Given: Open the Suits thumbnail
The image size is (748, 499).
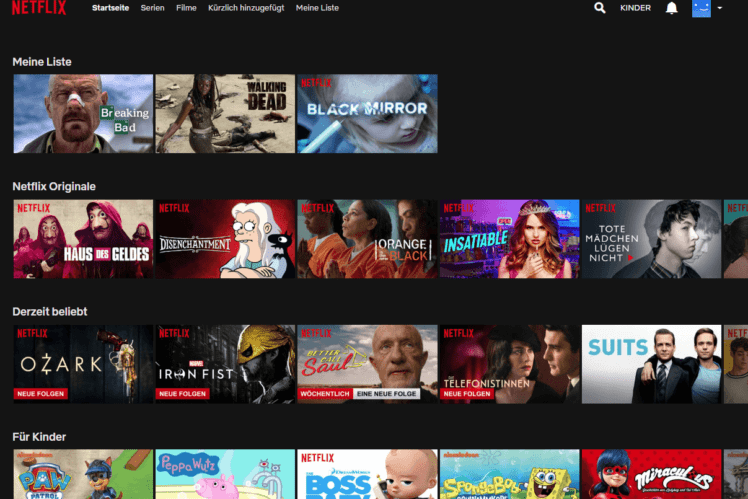Looking at the screenshot, I should [652, 364].
